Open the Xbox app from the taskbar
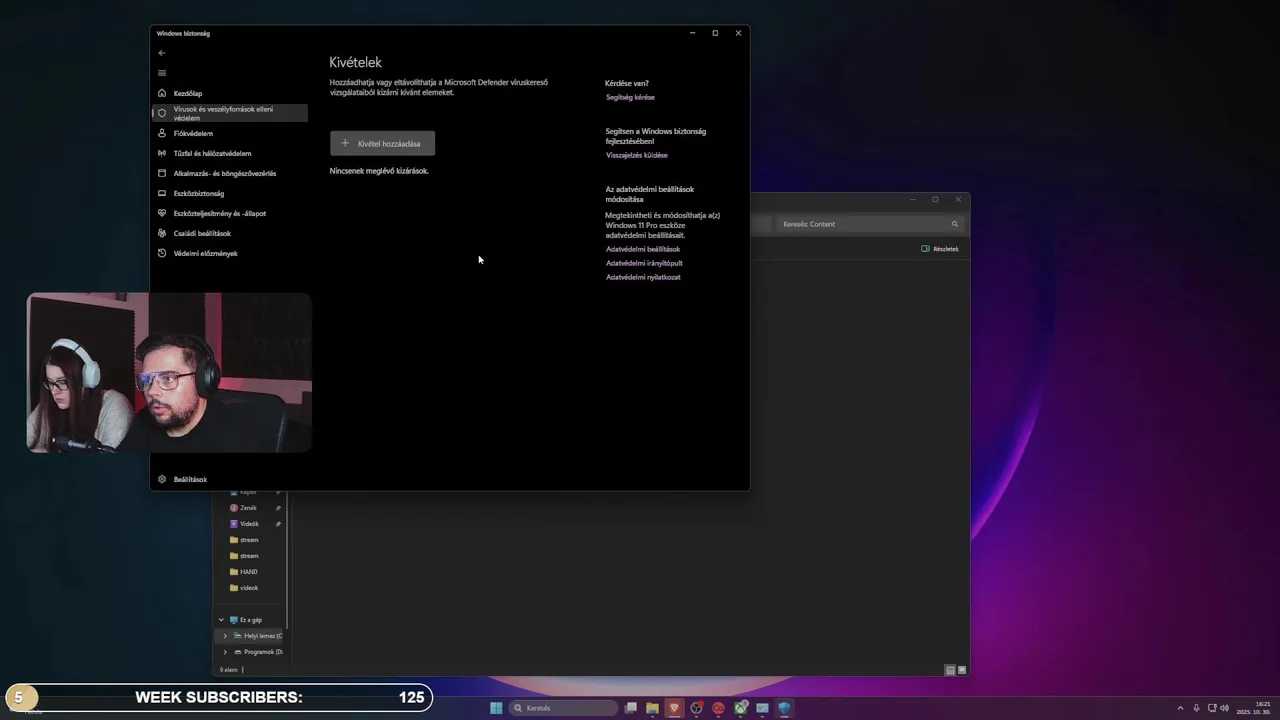This screenshot has width=1280, height=720. tap(741, 708)
